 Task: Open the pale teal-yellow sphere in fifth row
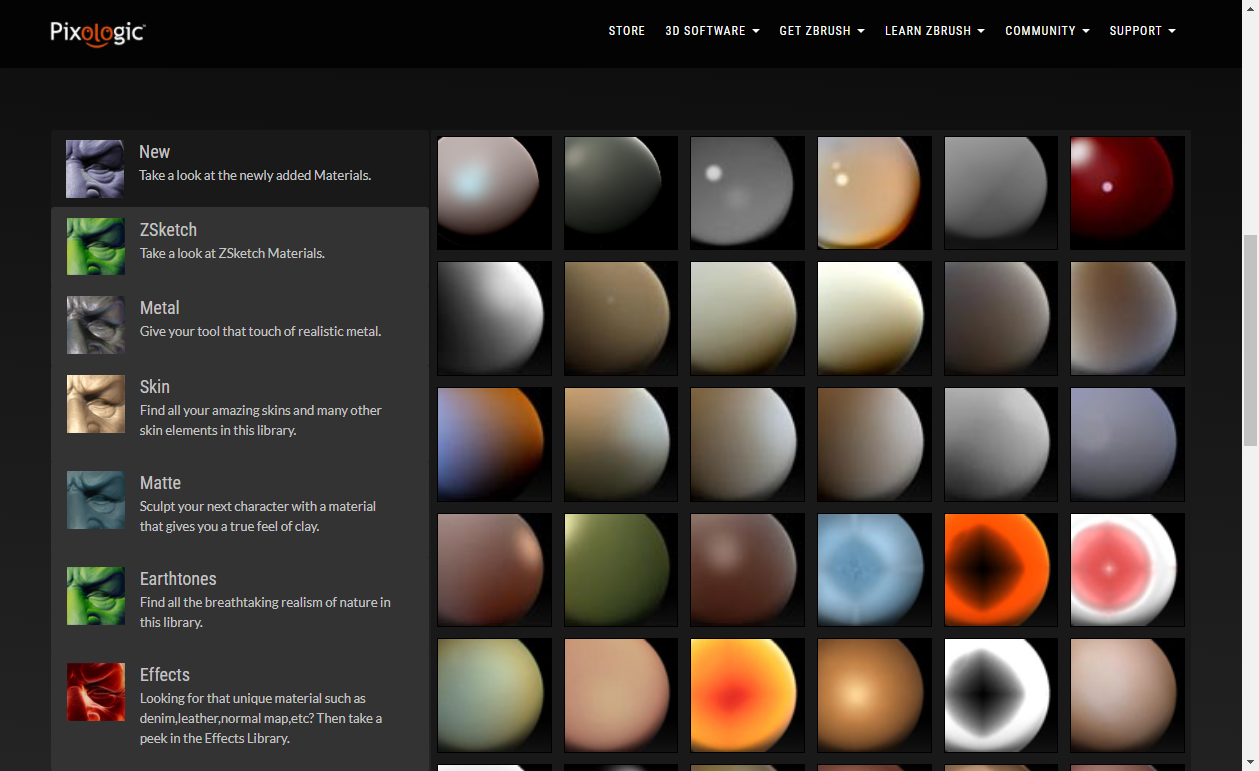point(494,695)
